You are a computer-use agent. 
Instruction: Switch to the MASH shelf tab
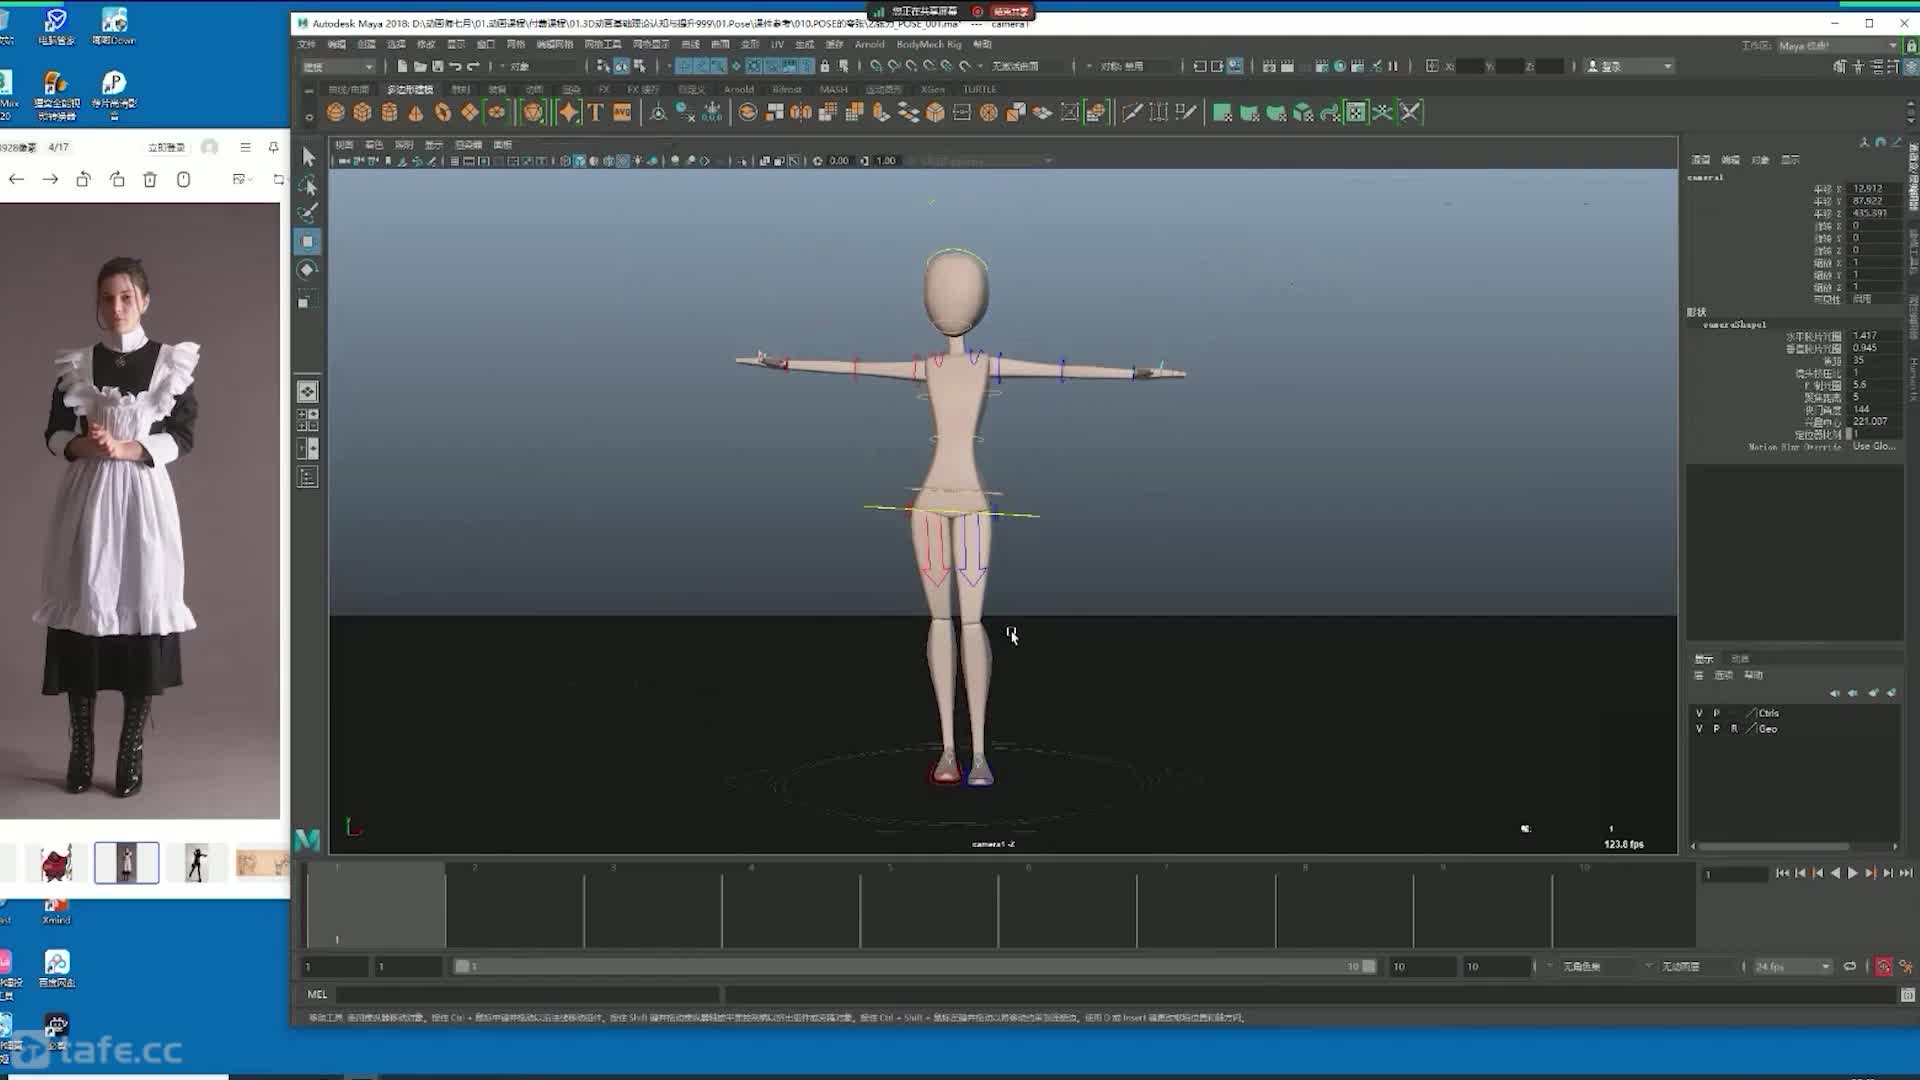point(833,89)
